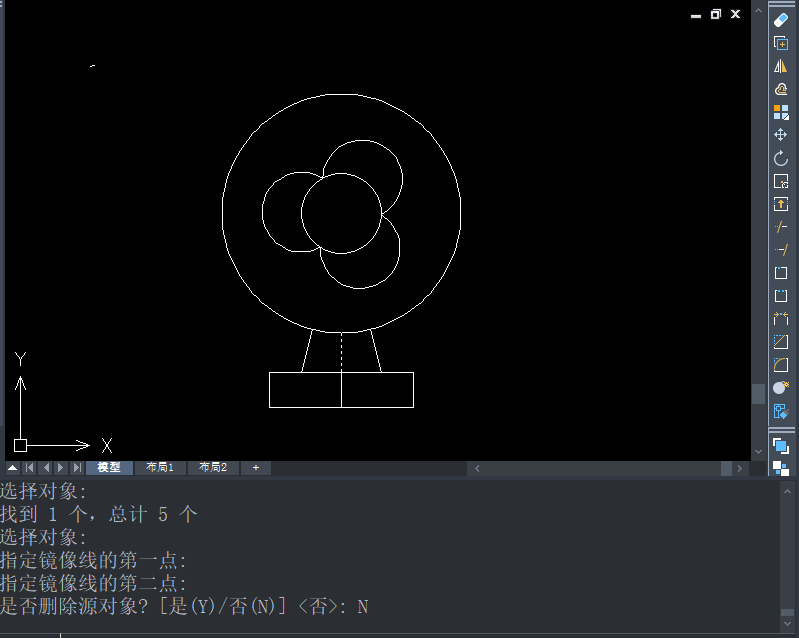The width and height of the screenshot is (799, 638).
Task: Click command history scrollbar up arrow
Action: click(787, 491)
